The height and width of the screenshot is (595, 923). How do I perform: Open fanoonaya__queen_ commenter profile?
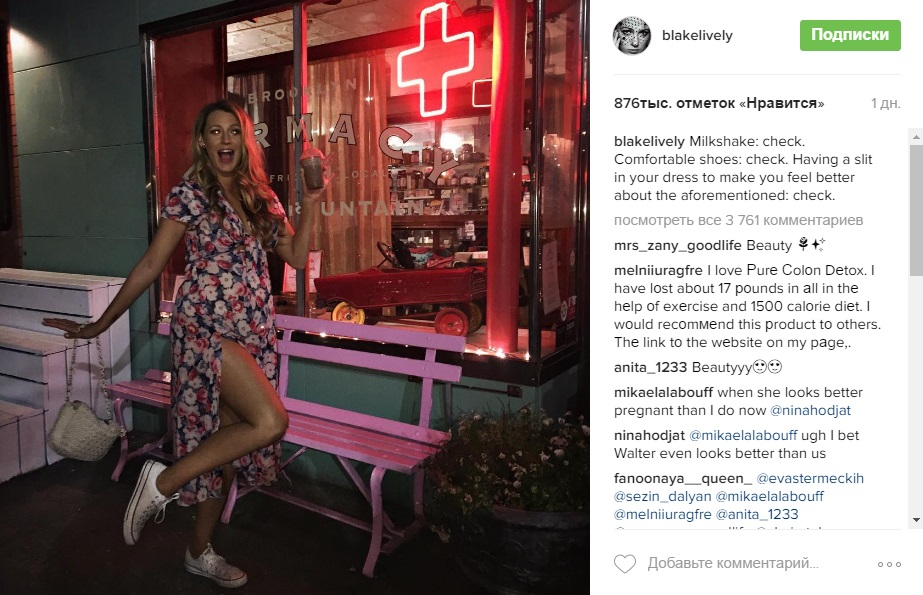point(683,478)
